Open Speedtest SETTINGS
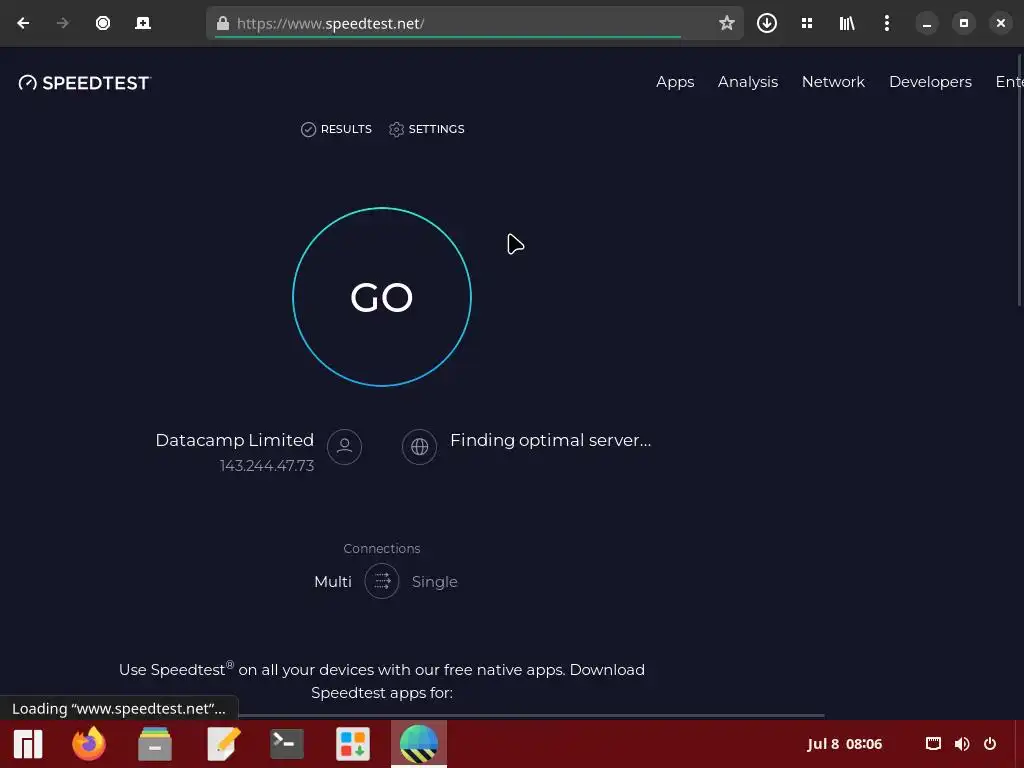Viewport: 1024px width, 768px height. (x=426, y=129)
